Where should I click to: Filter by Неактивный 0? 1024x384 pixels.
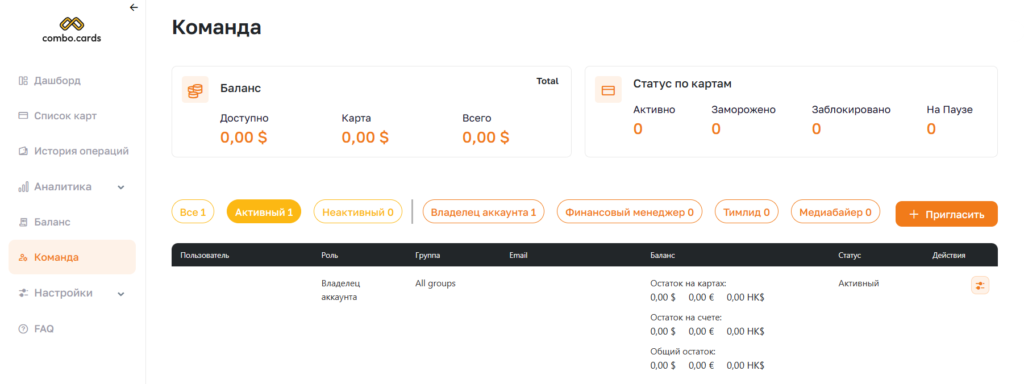click(x=358, y=212)
